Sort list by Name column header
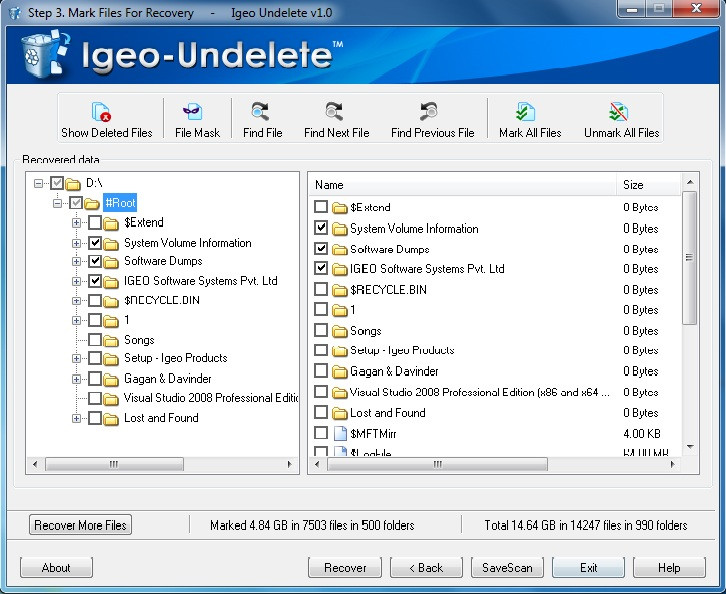Screen dimensions: 726x594 click(x=463, y=185)
